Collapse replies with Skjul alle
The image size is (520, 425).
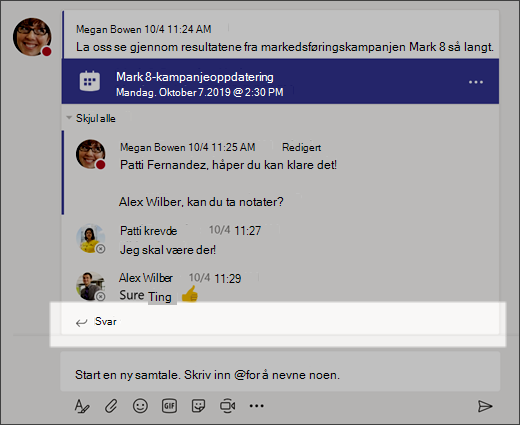(x=91, y=118)
